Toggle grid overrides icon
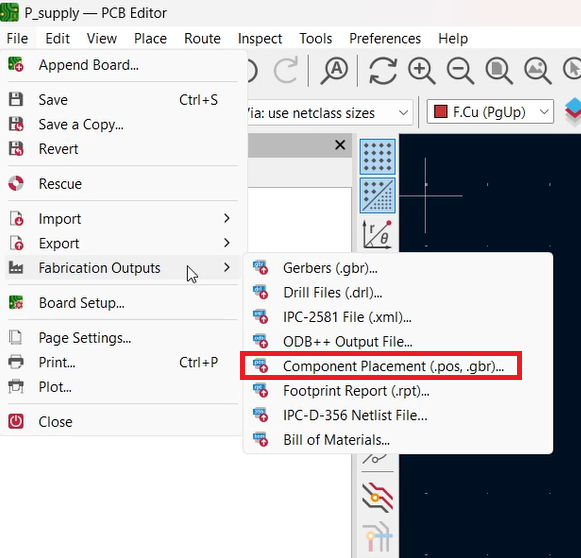 378,196
